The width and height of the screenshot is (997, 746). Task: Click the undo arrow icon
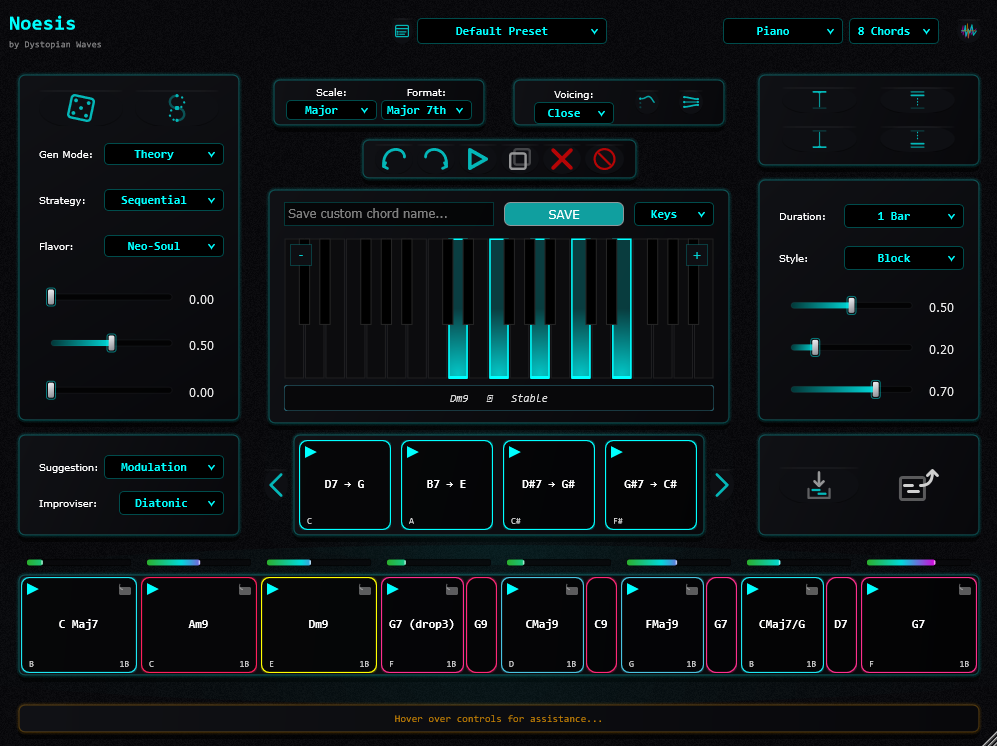(394, 159)
